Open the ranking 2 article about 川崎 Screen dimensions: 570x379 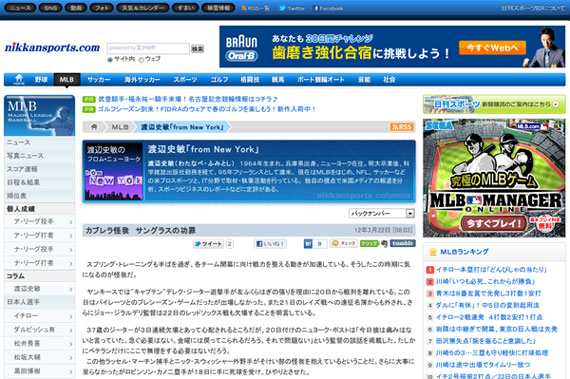(485, 282)
